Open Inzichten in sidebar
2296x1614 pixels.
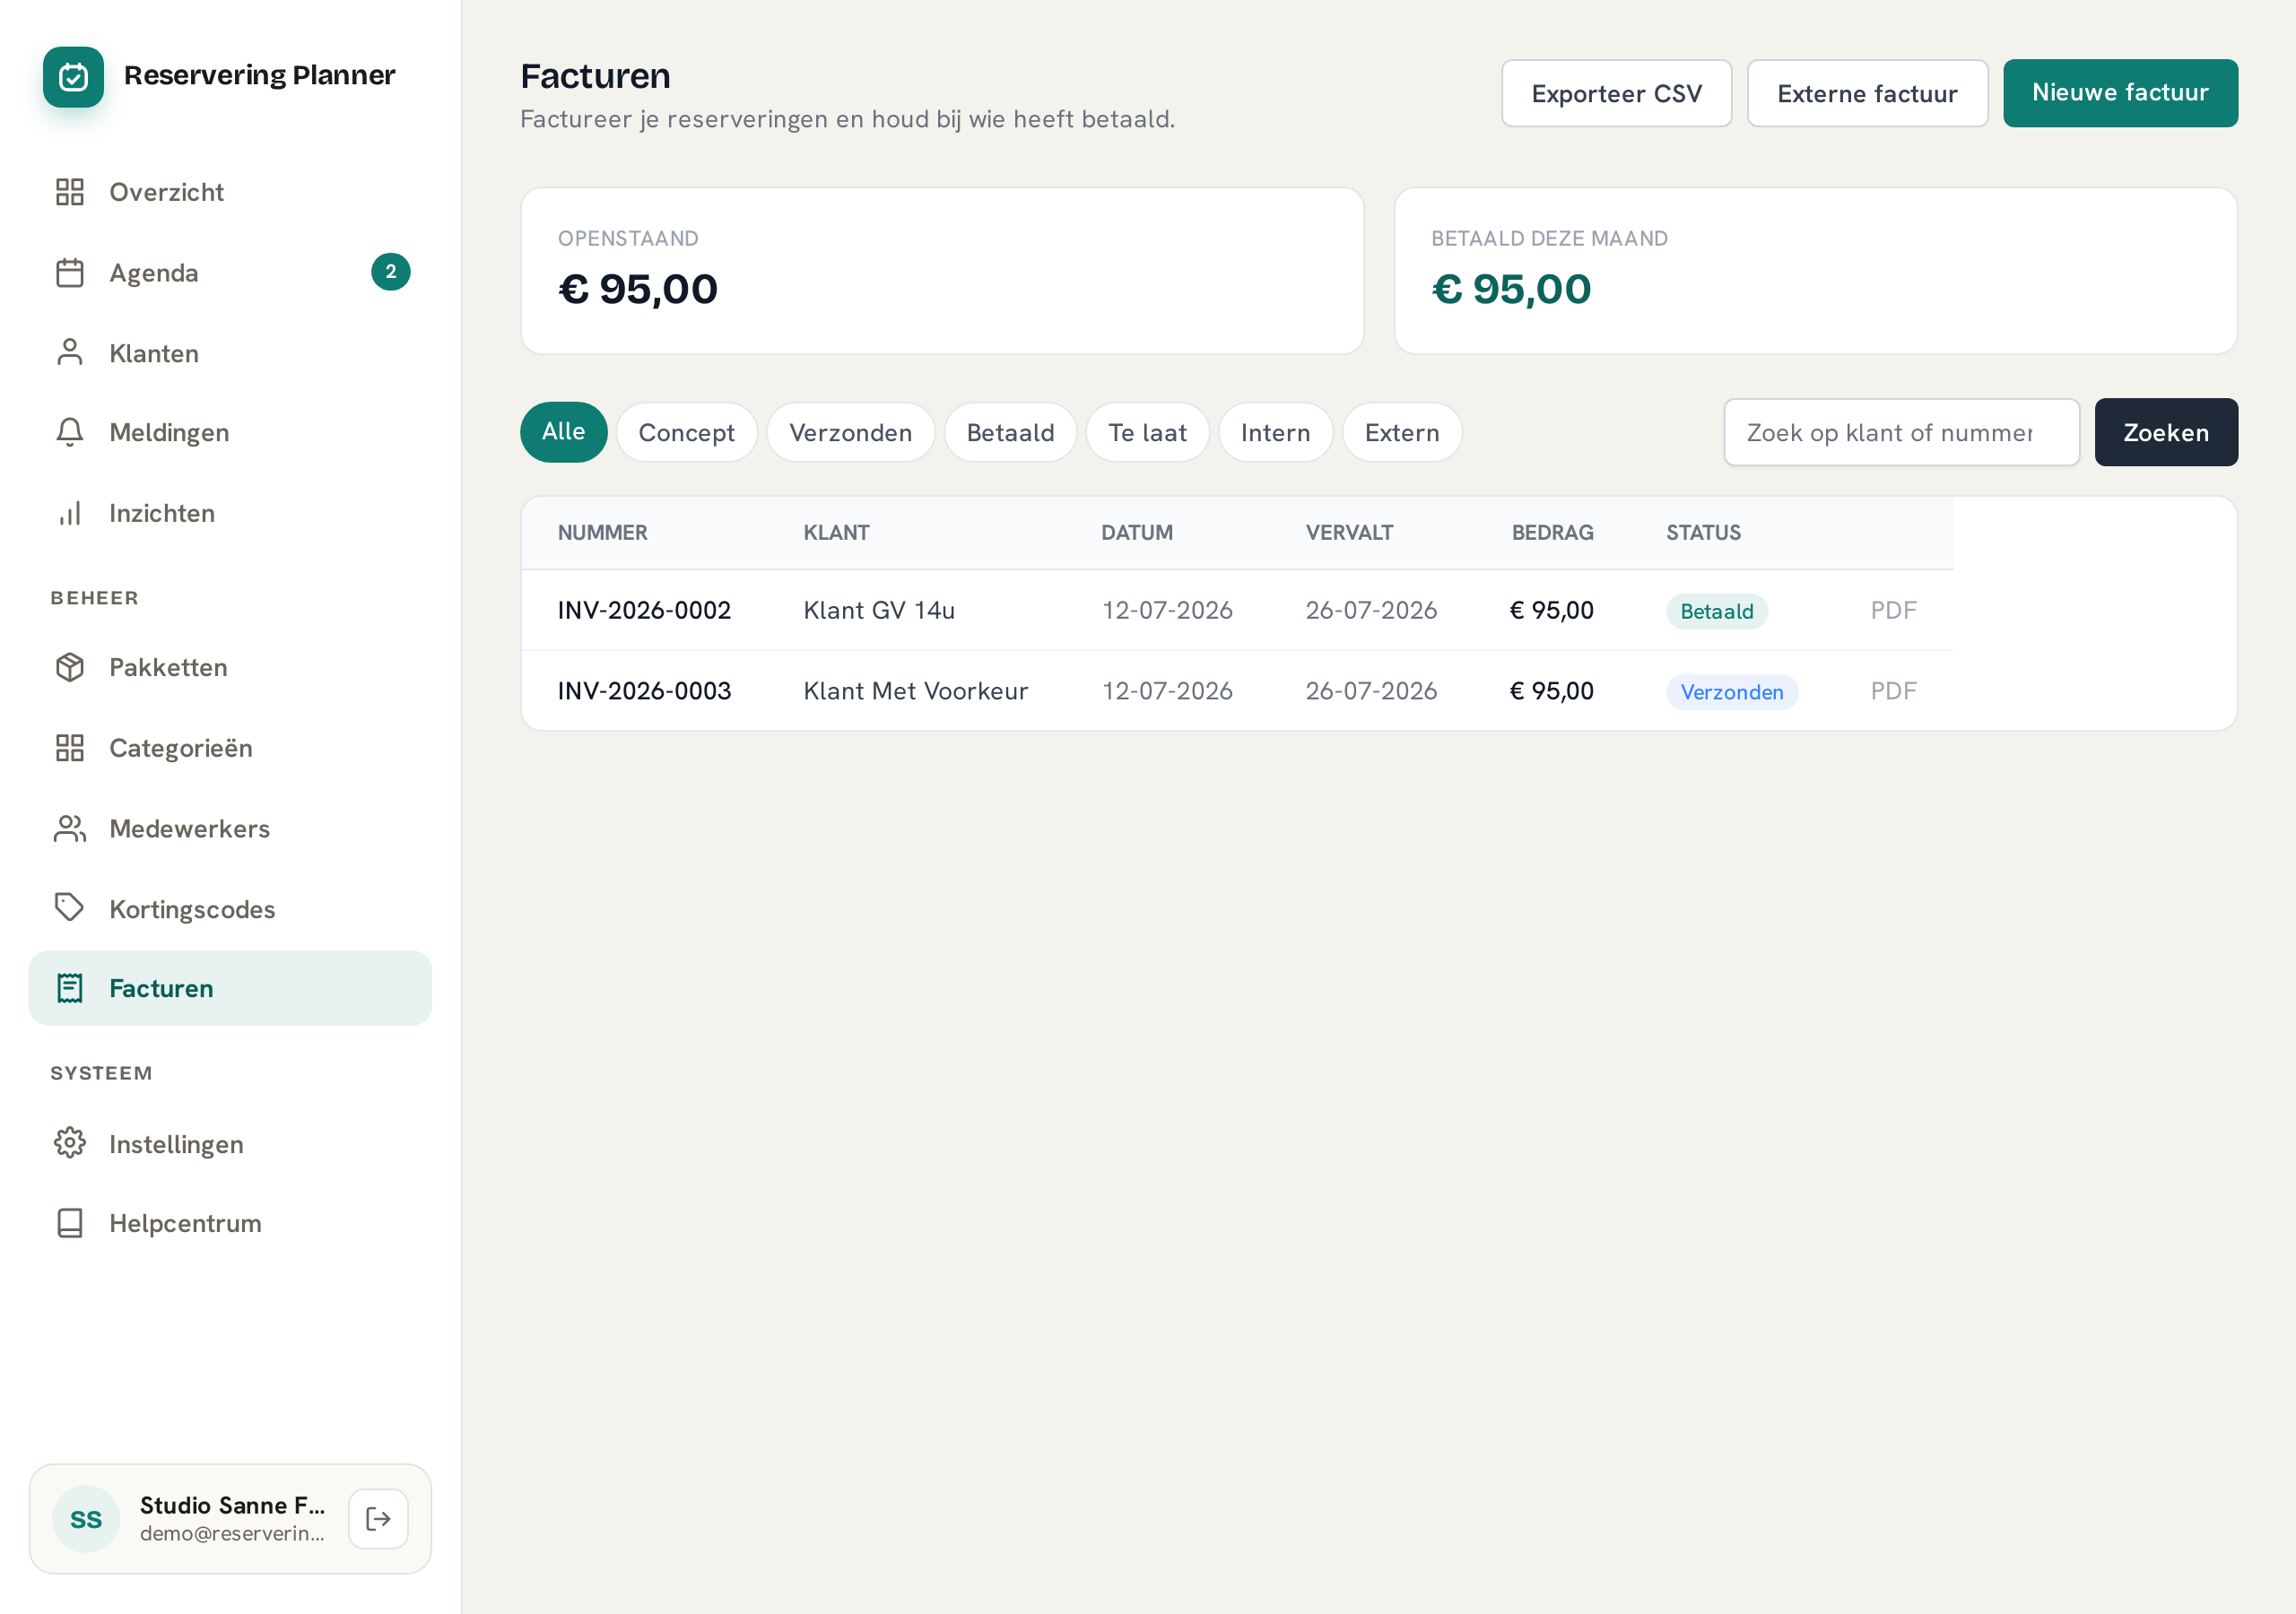pos(230,513)
